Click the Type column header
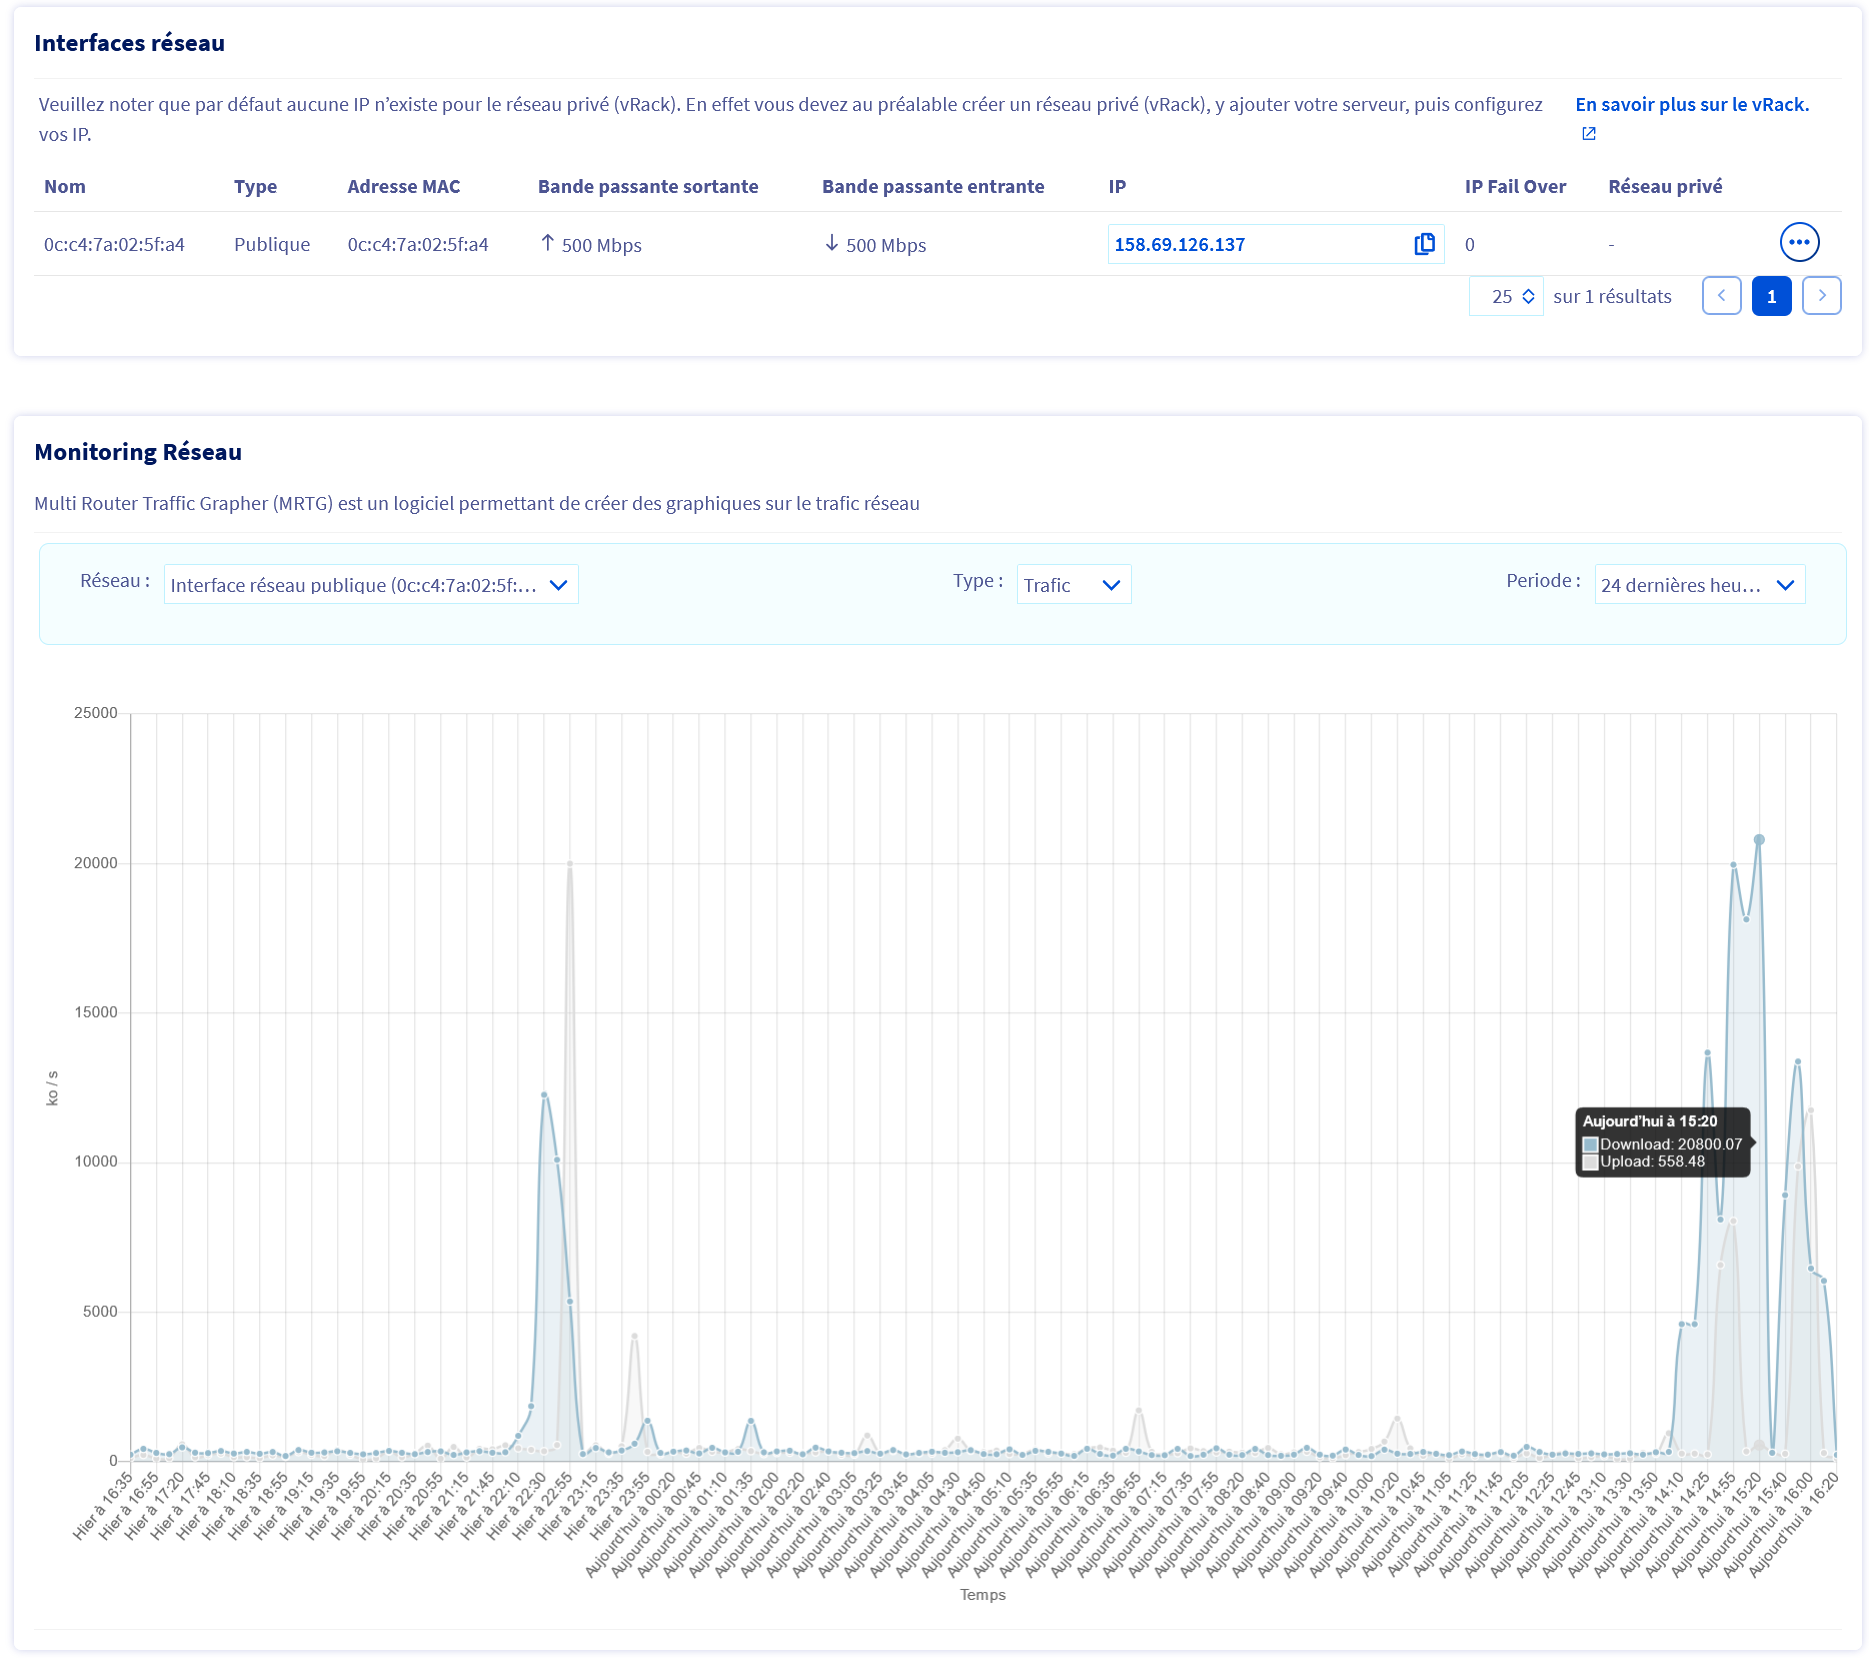The width and height of the screenshot is (1869, 1658). [255, 187]
